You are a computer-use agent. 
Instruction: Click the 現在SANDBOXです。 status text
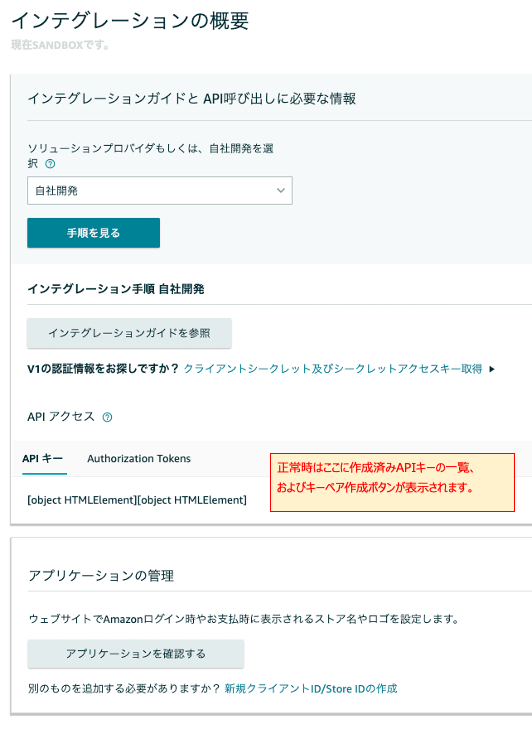click(60, 45)
